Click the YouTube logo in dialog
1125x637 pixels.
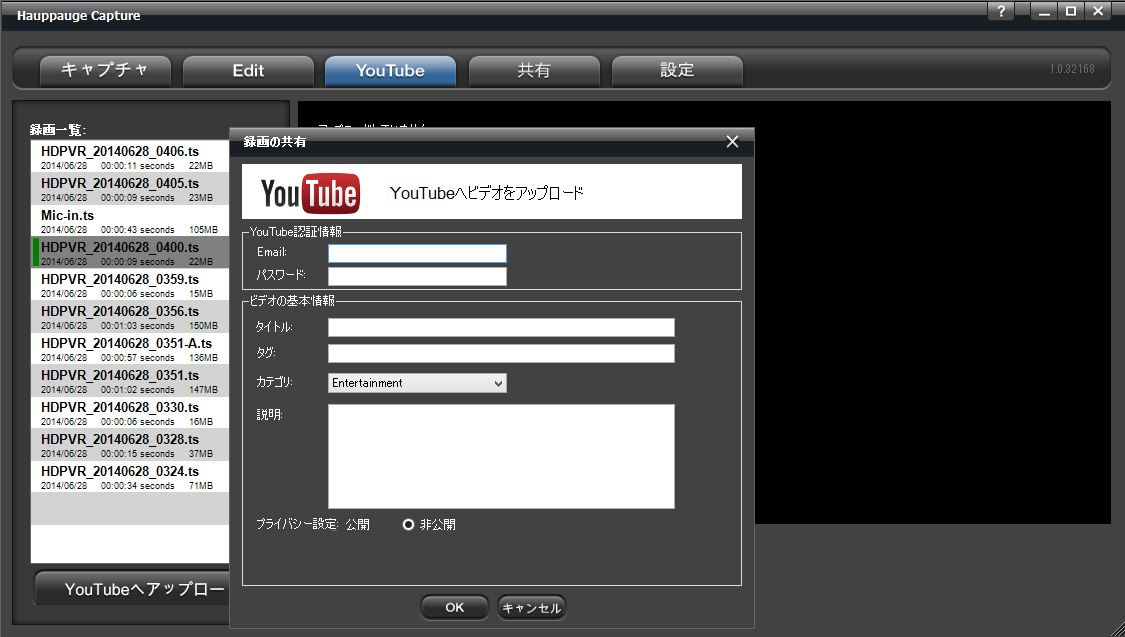(x=310, y=193)
